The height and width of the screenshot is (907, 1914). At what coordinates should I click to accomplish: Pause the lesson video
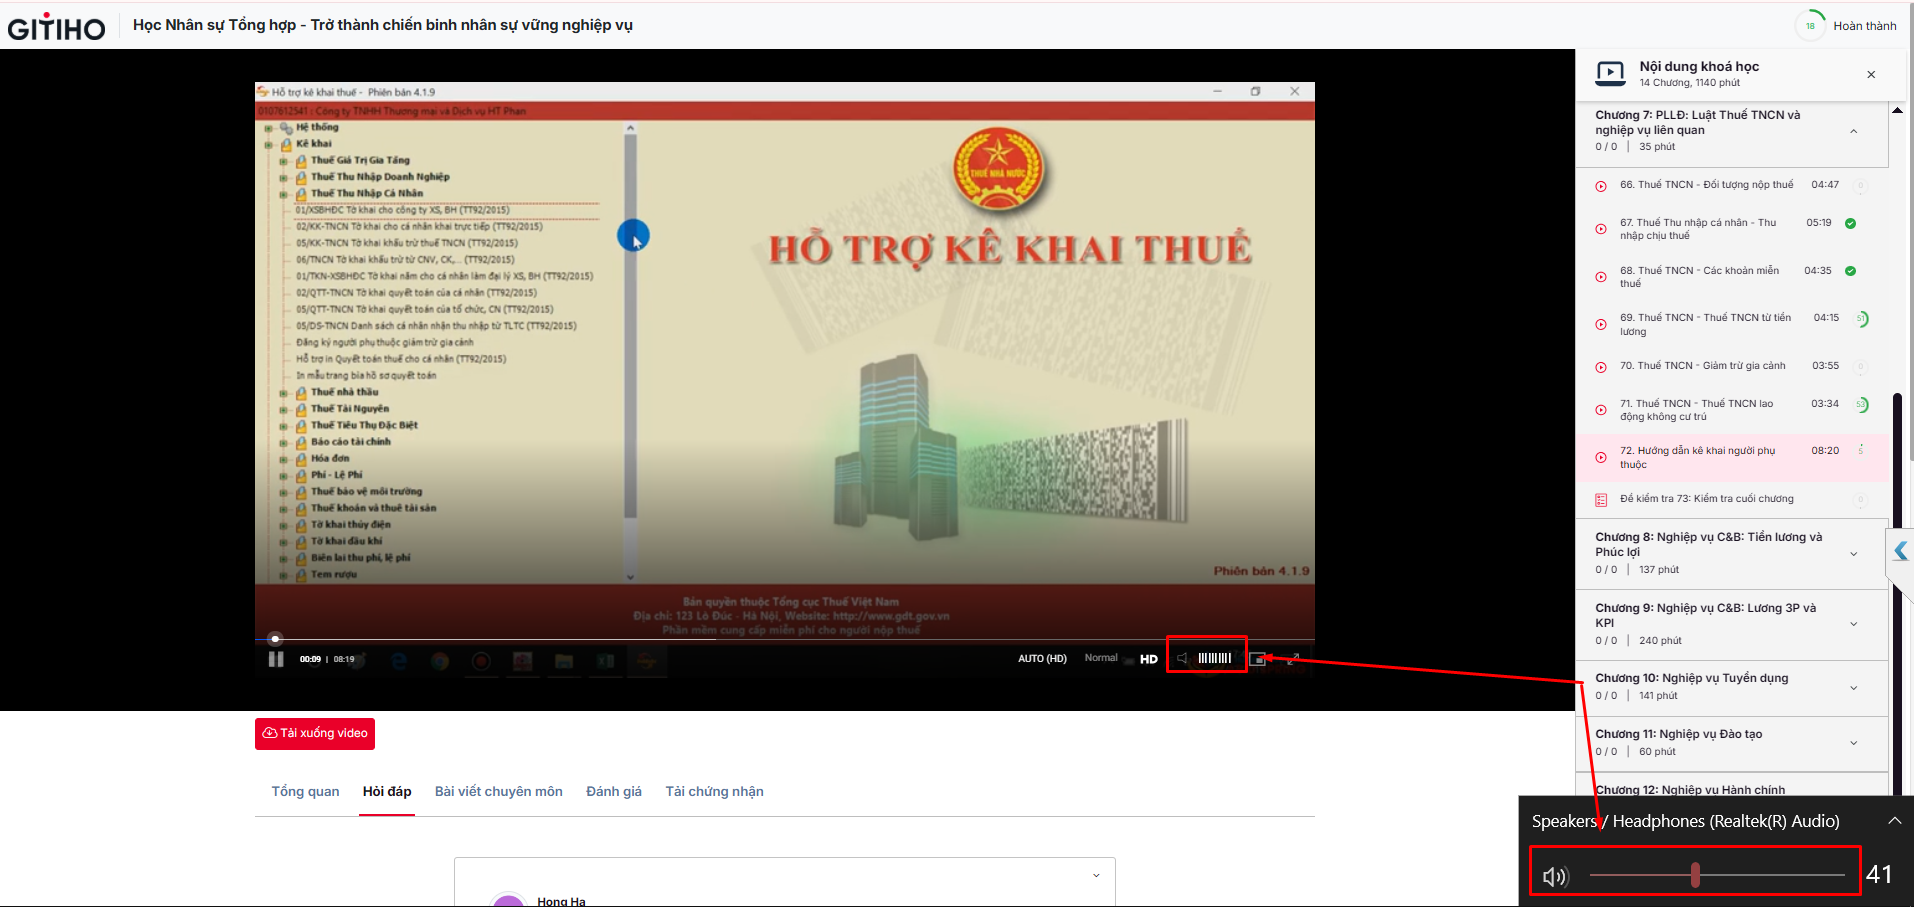[x=276, y=659]
